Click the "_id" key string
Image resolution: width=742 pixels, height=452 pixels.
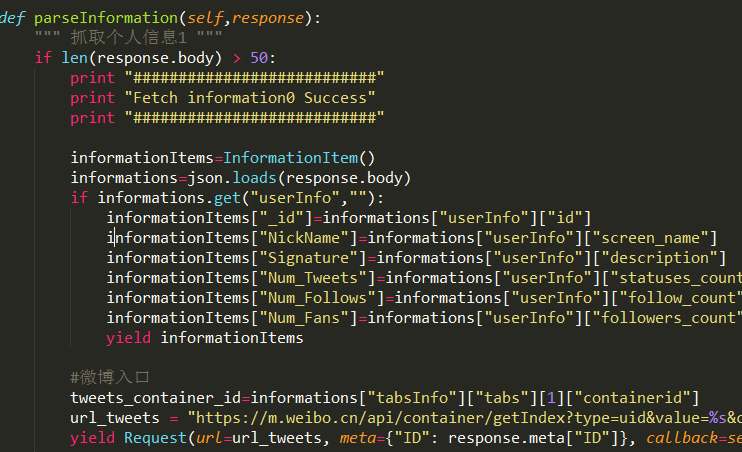281,218
